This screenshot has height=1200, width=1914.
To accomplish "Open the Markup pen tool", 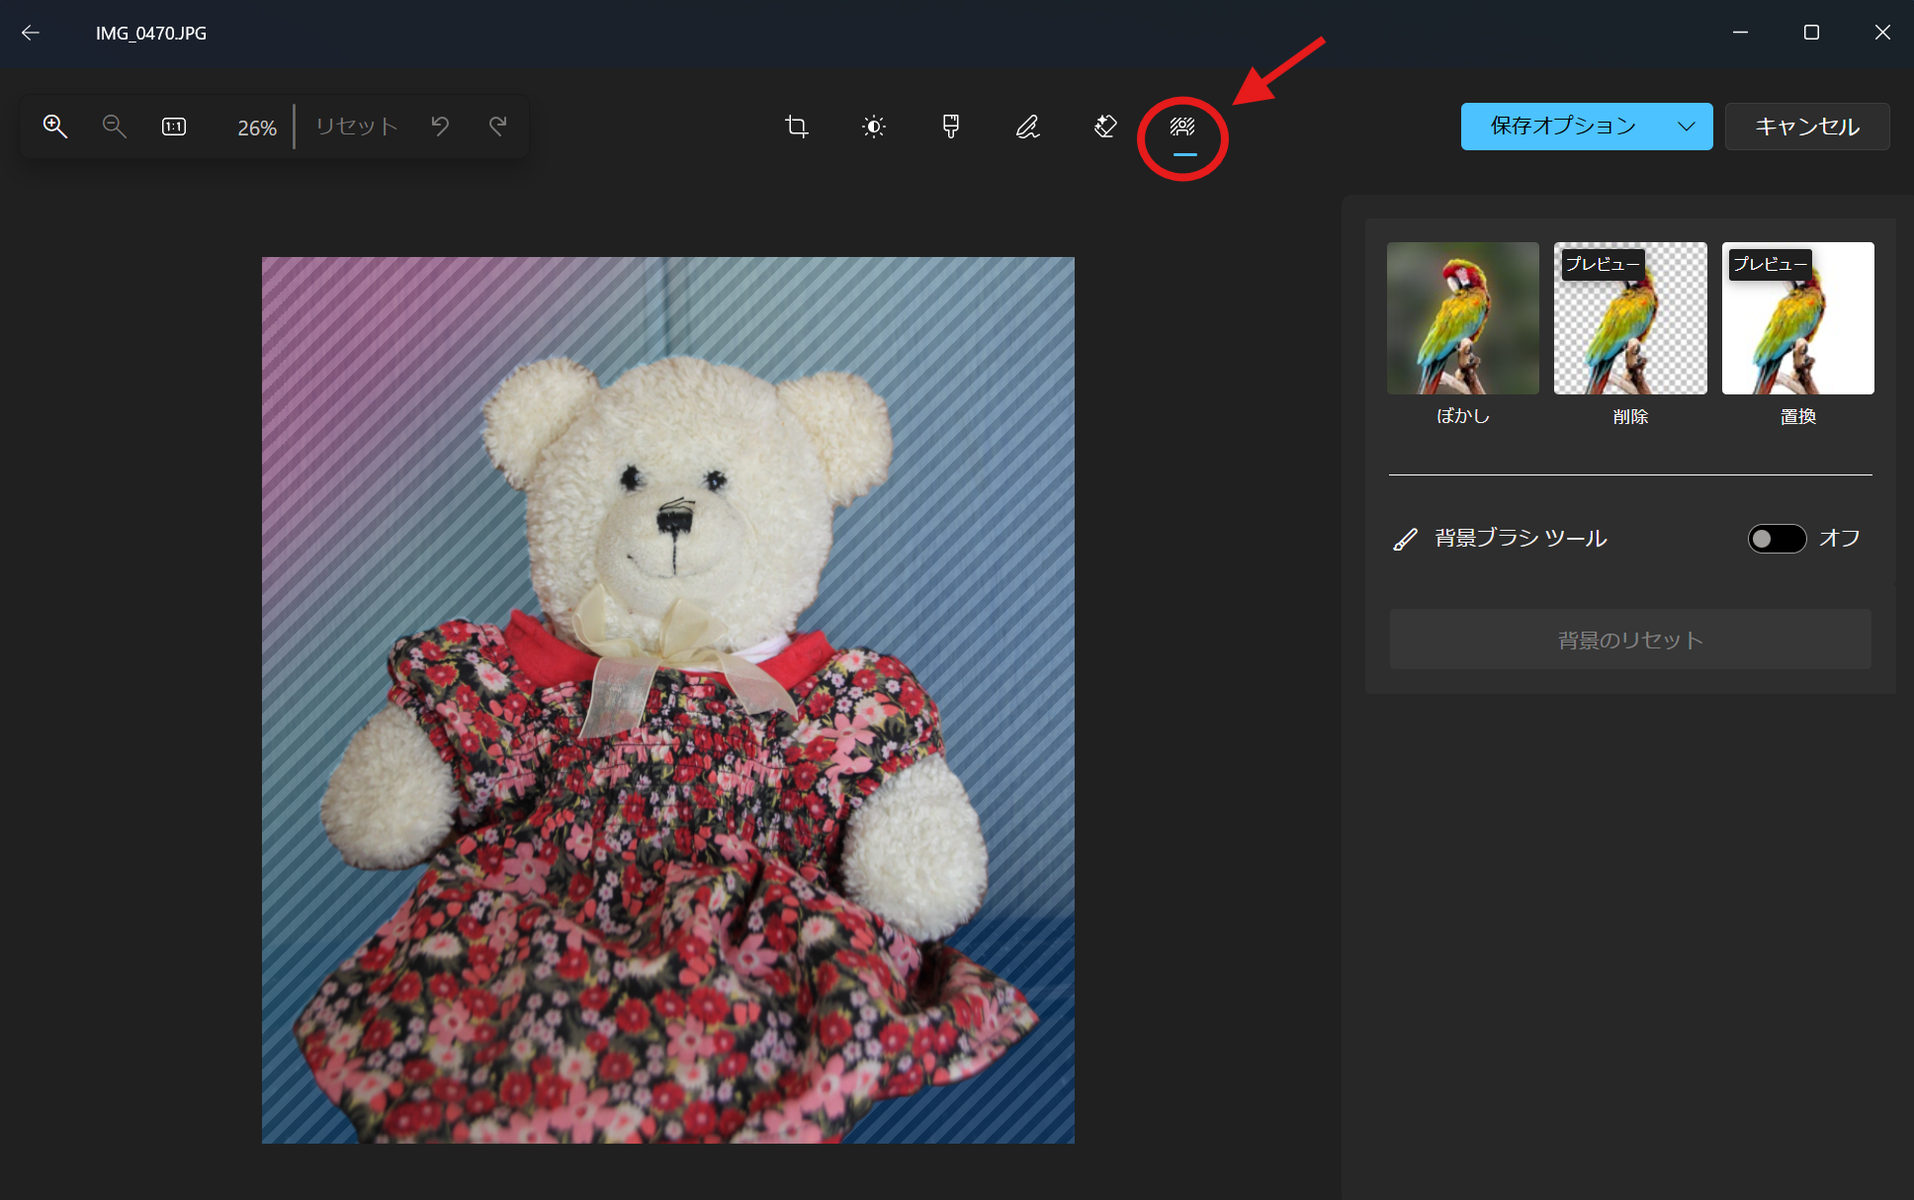I will coord(1027,127).
